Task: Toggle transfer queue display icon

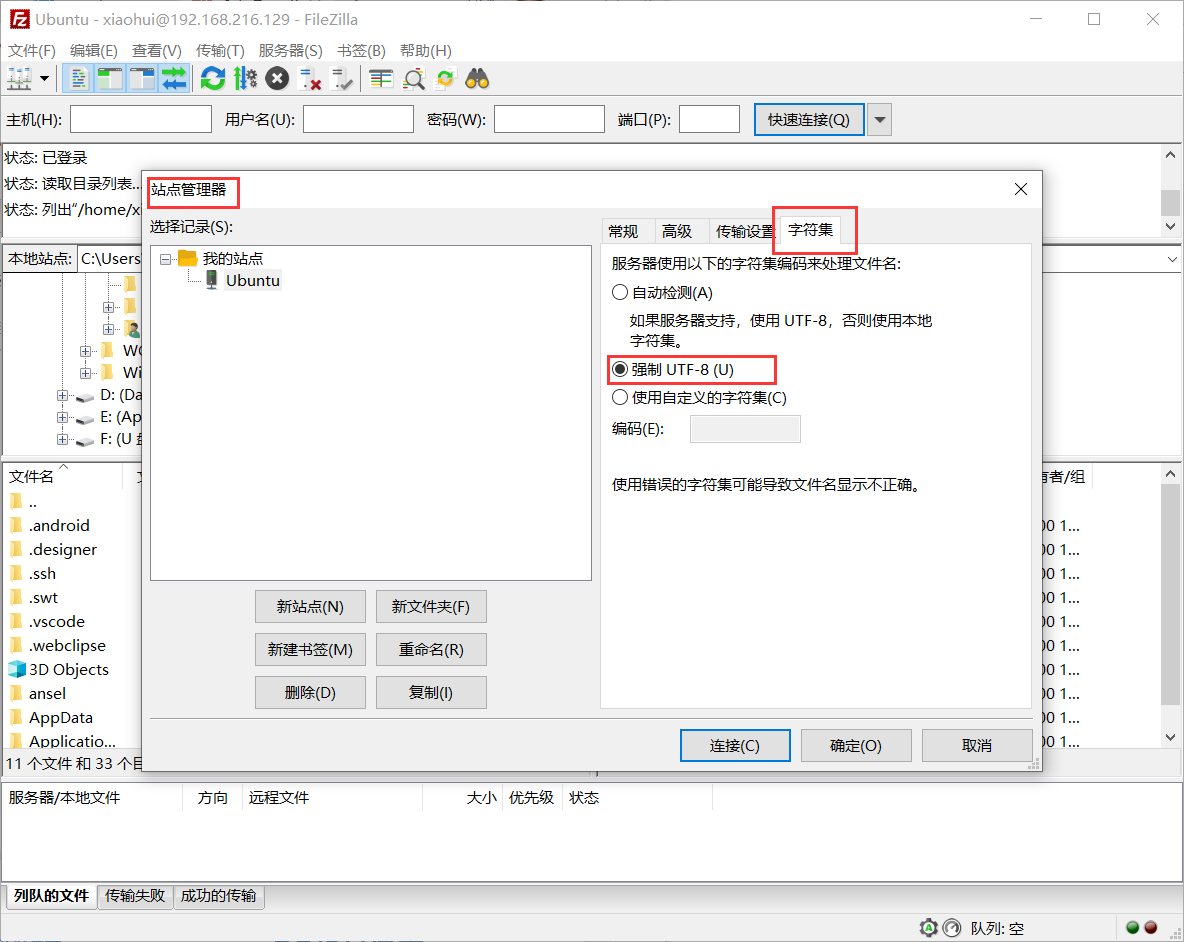Action: tap(174, 78)
